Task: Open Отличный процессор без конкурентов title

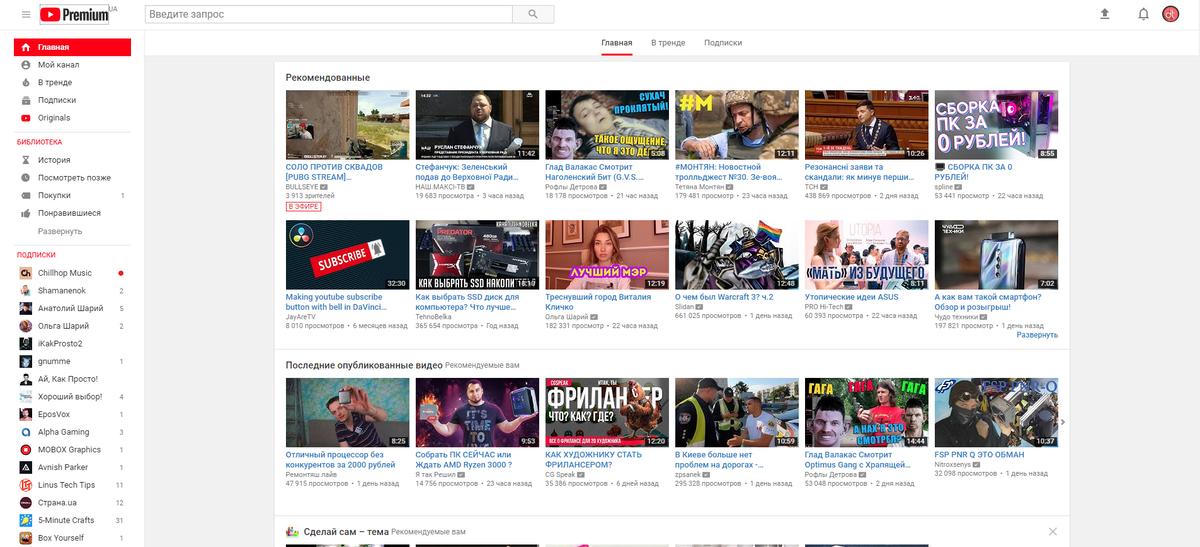Action: [341, 460]
